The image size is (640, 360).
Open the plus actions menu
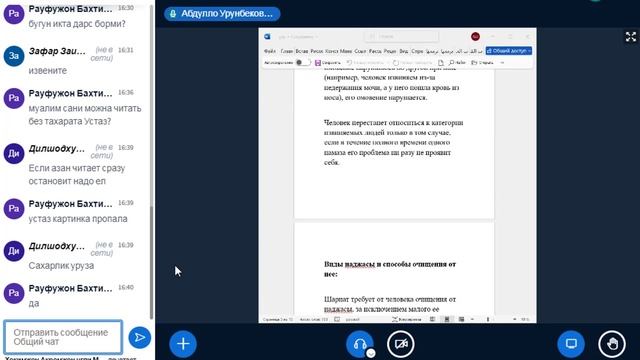183,344
